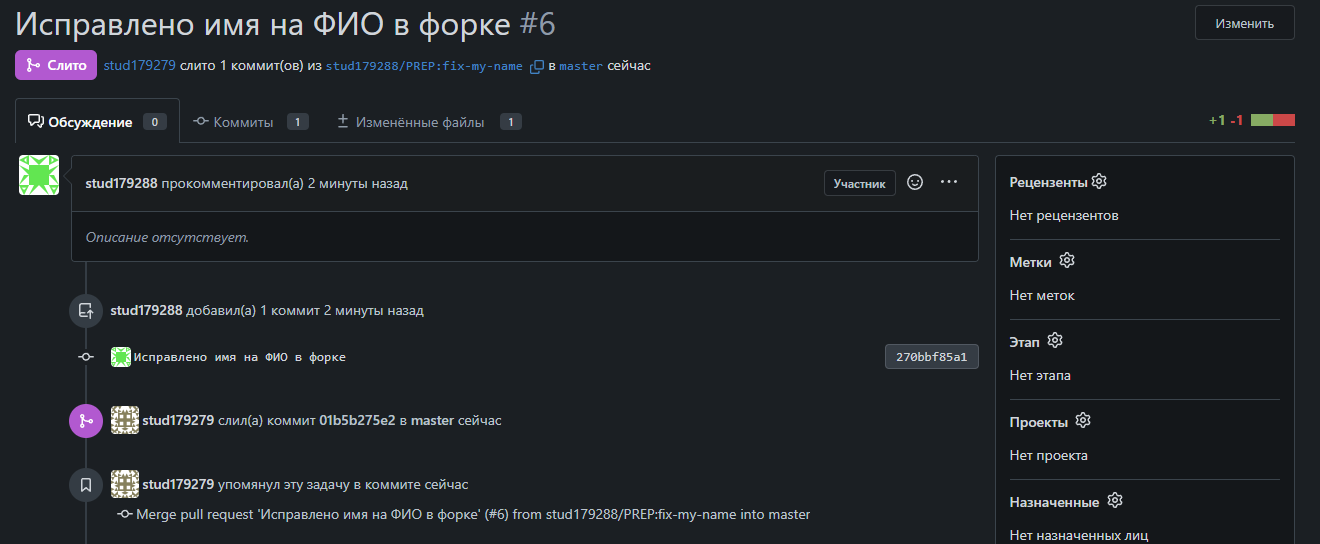Image resolution: width=1320 pixels, height=544 pixels.
Task: Open Этап gear settings
Action: [x=1055, y=341]
